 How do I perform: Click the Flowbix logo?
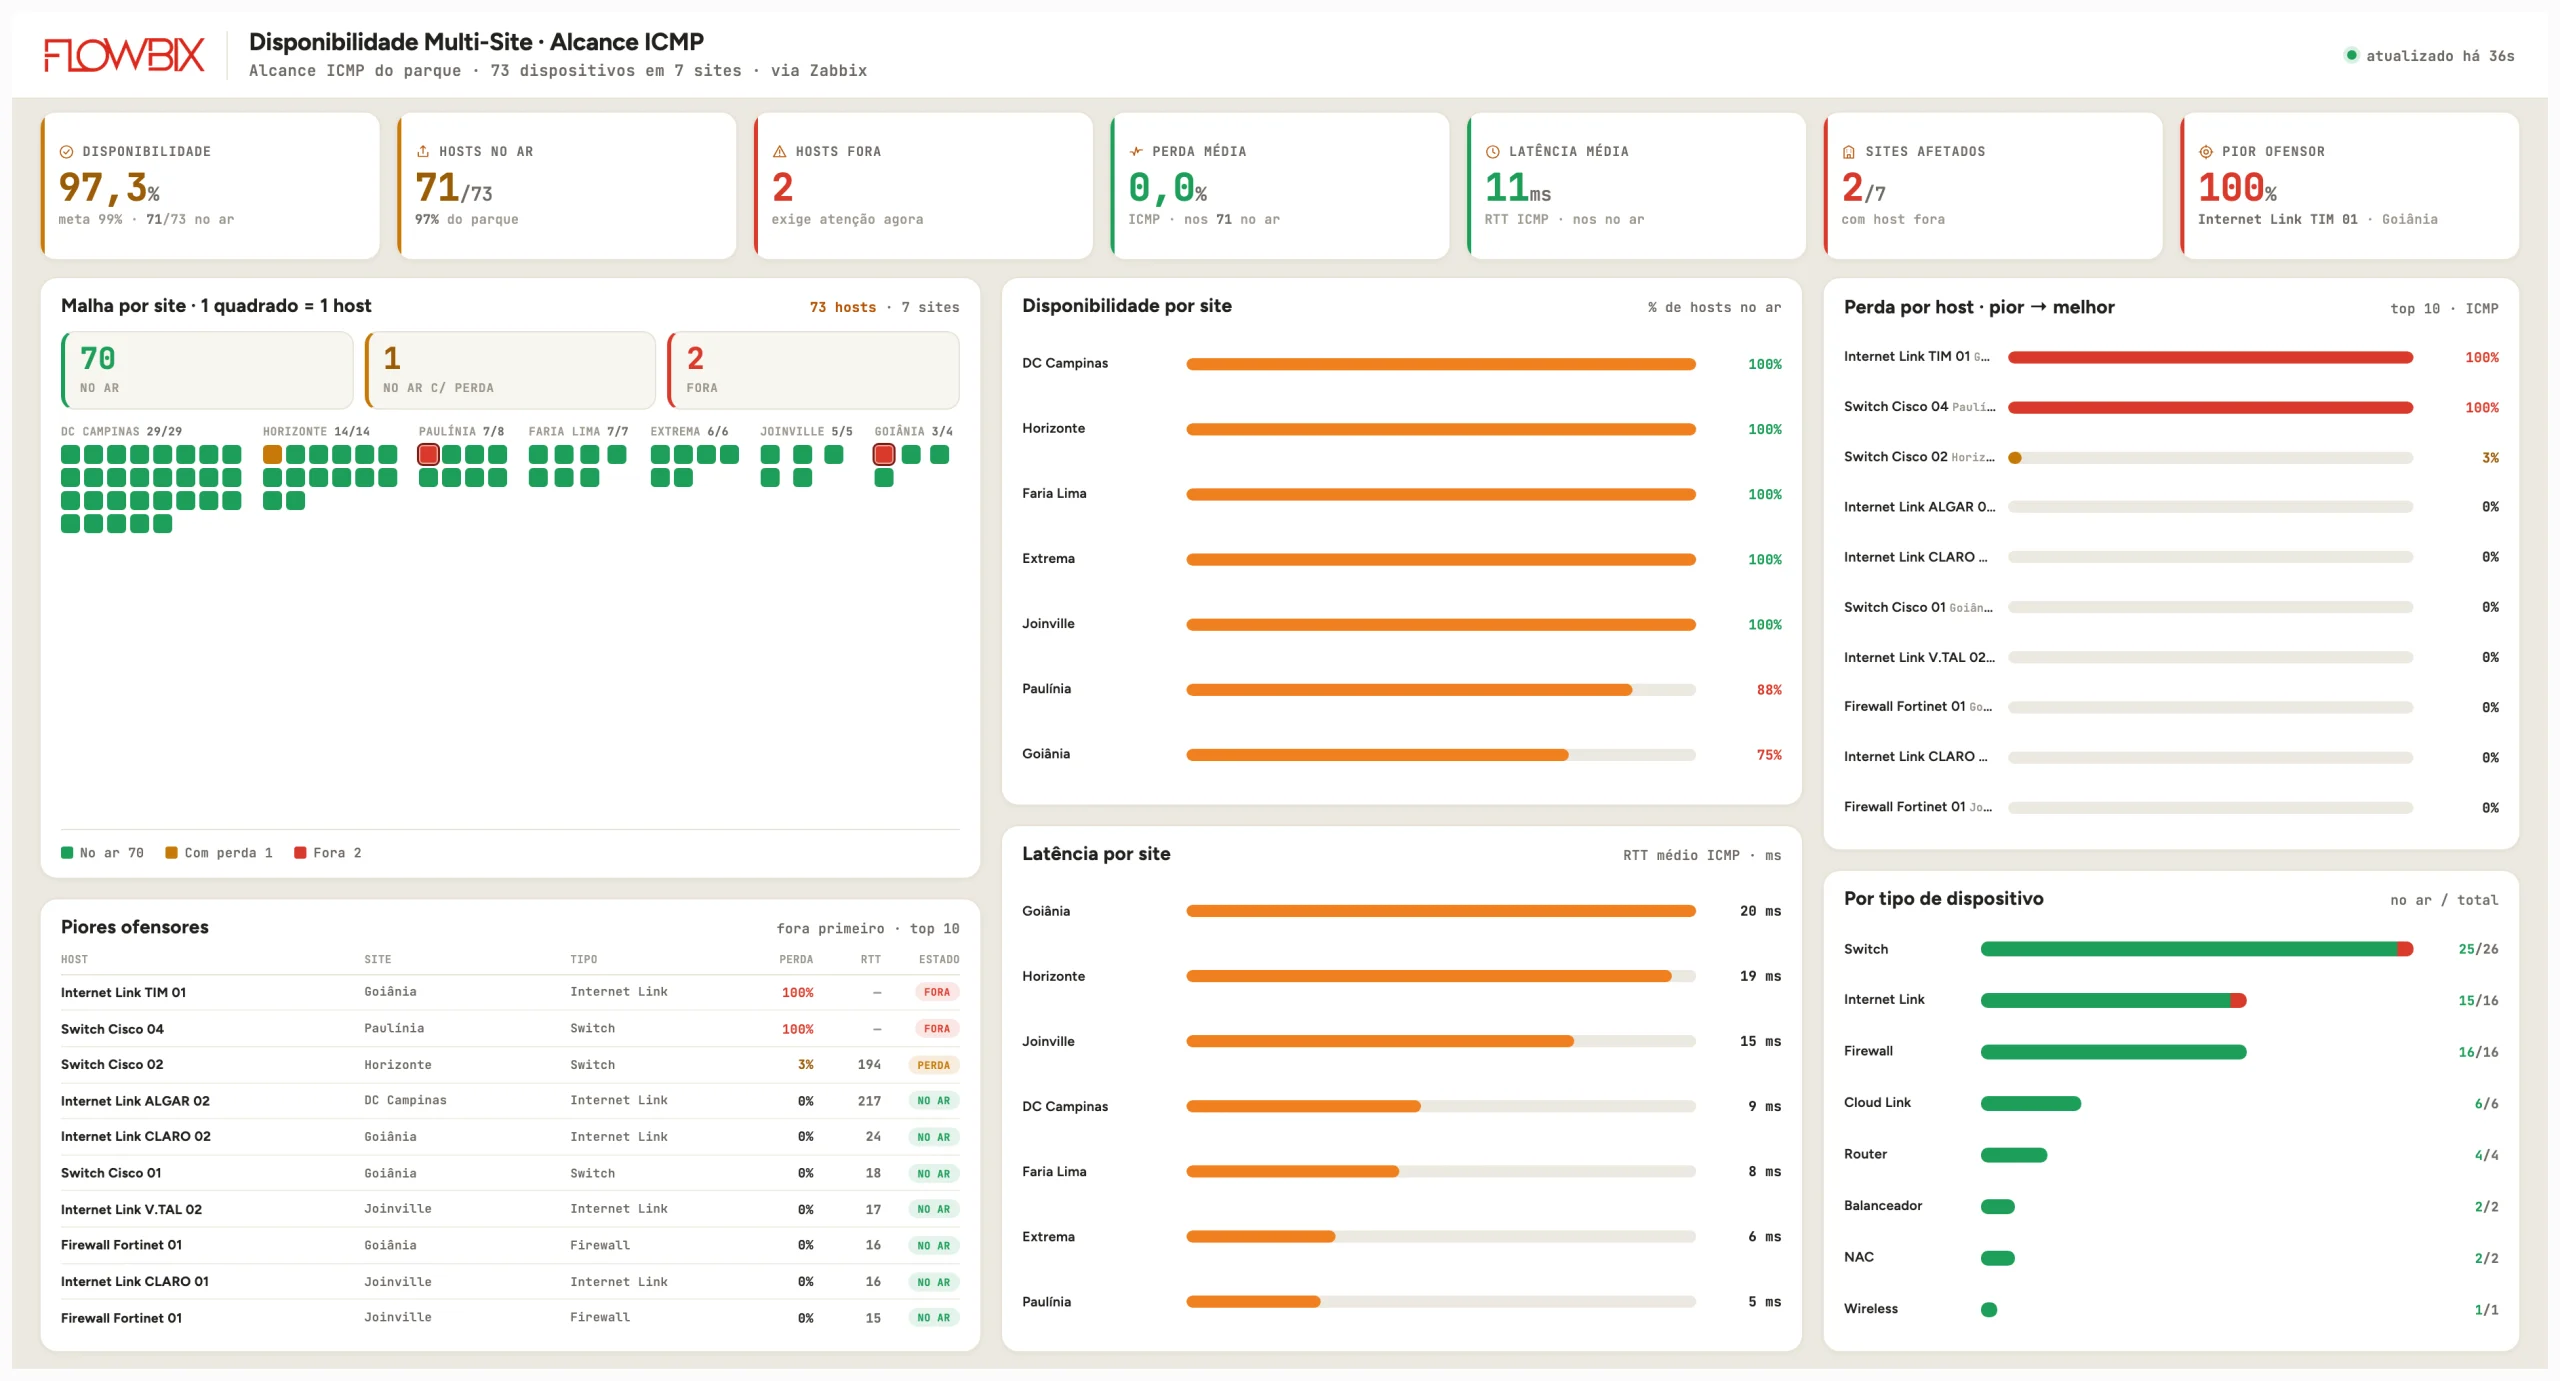(x=124, y=55)
